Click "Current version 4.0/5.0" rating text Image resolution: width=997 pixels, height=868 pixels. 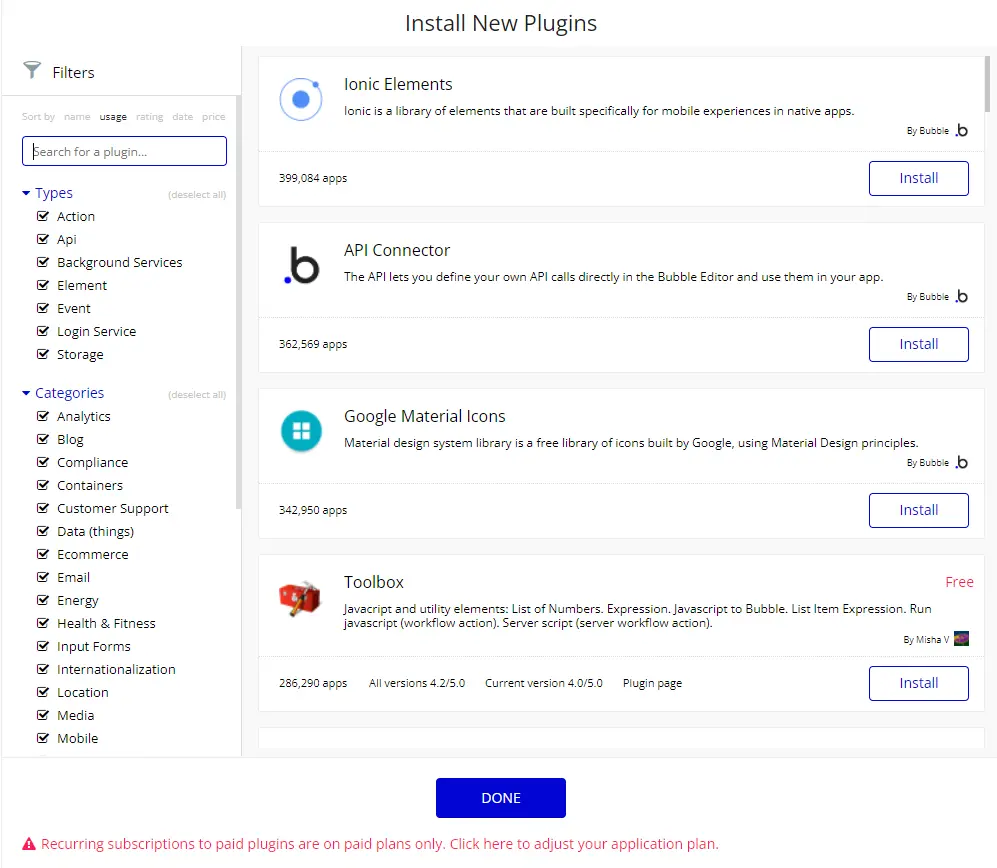(x=544, y=683)
